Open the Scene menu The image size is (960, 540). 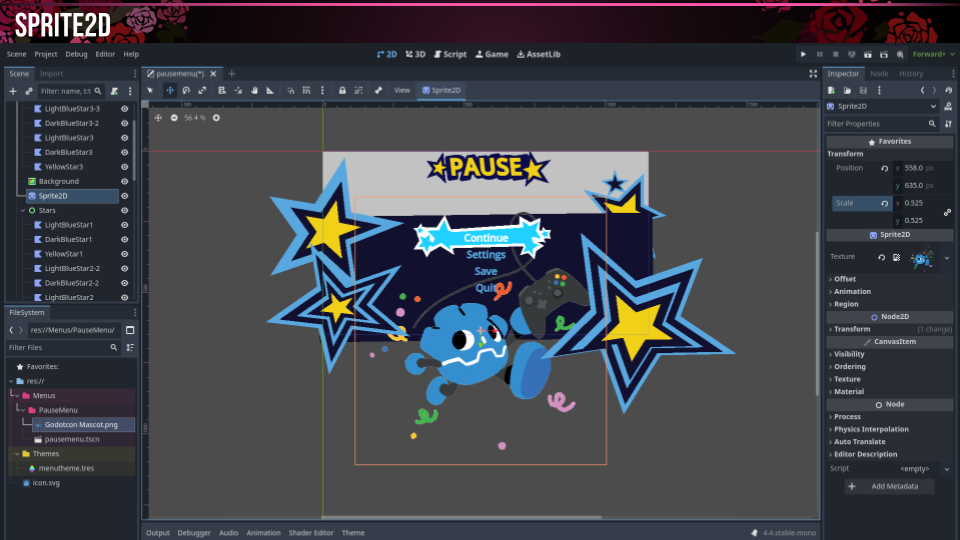pyautogui.click(x=17, y=54)
